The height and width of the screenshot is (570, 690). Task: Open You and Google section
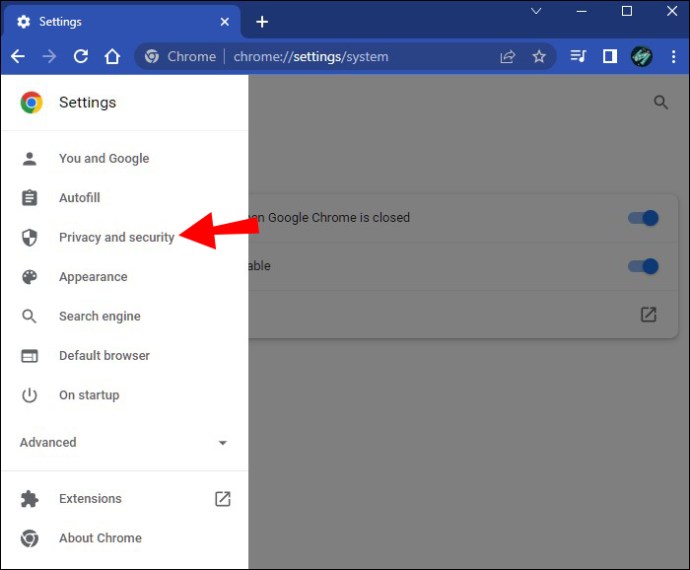pos(104,158)
